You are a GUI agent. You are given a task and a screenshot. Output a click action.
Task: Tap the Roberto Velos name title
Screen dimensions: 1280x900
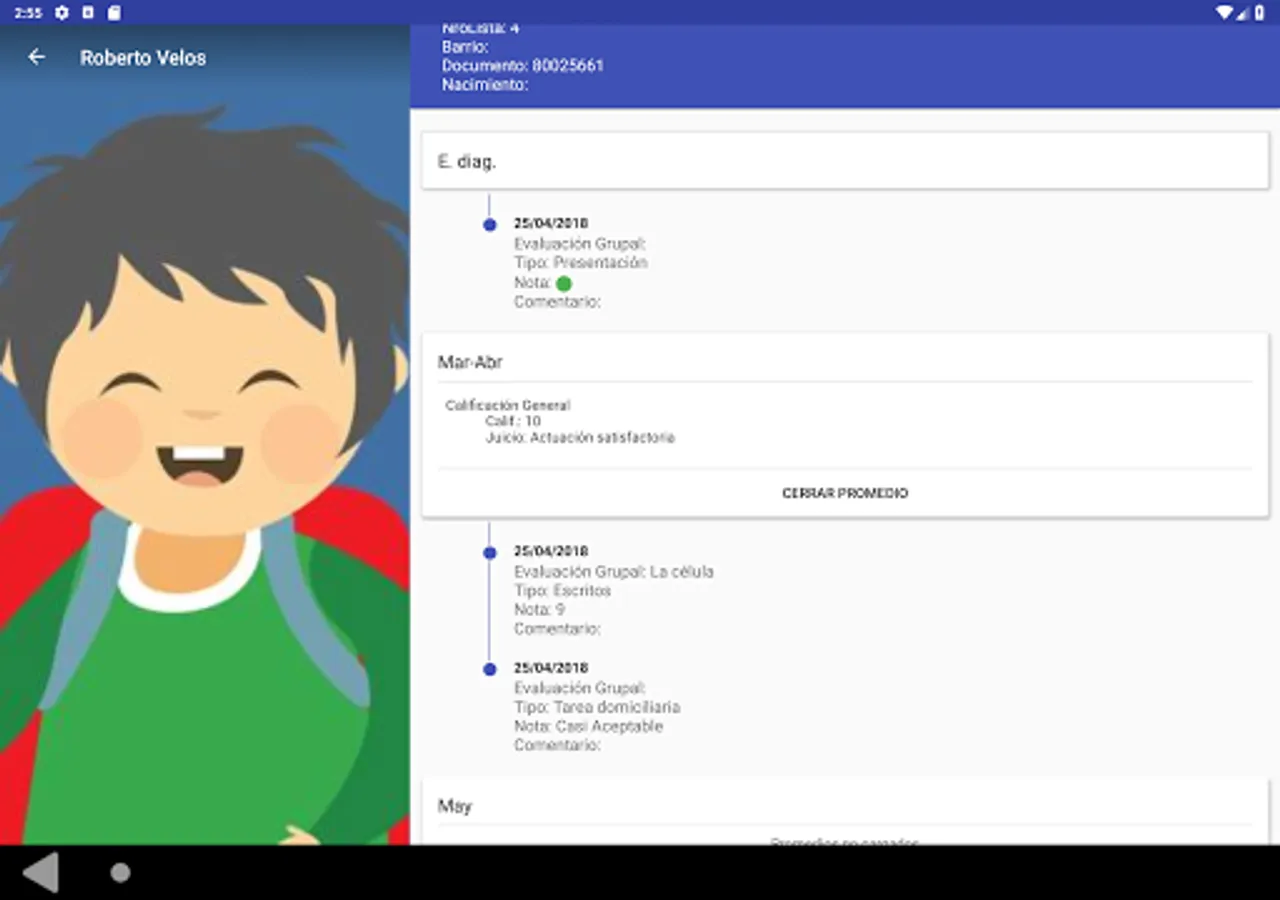[143, 57]
